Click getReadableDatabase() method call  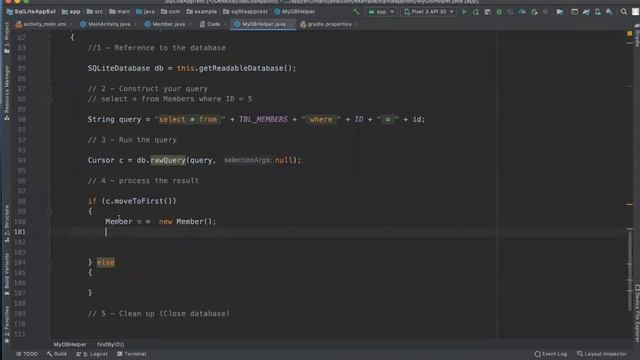[245, 68]
